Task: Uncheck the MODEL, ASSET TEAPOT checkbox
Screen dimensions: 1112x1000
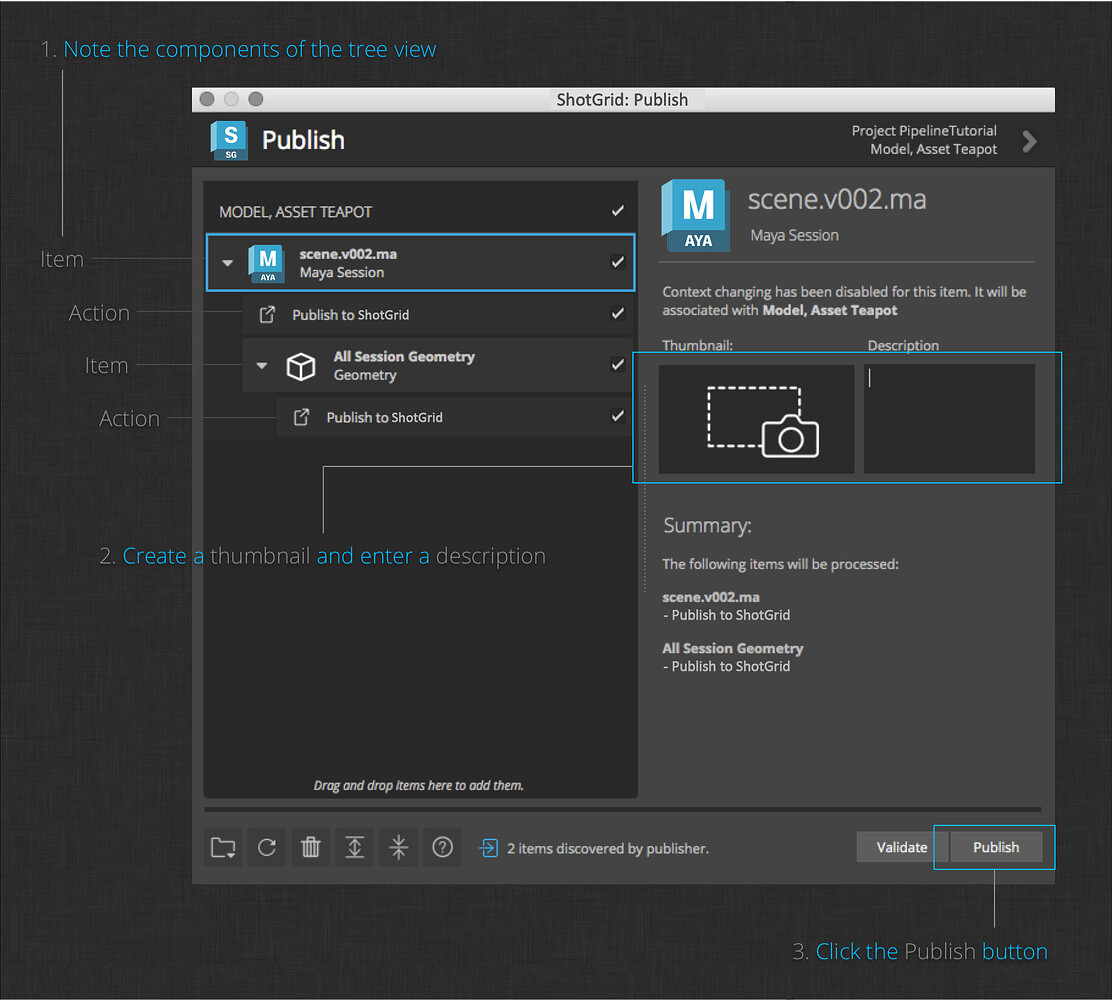Action: click(x=617, y=211)
